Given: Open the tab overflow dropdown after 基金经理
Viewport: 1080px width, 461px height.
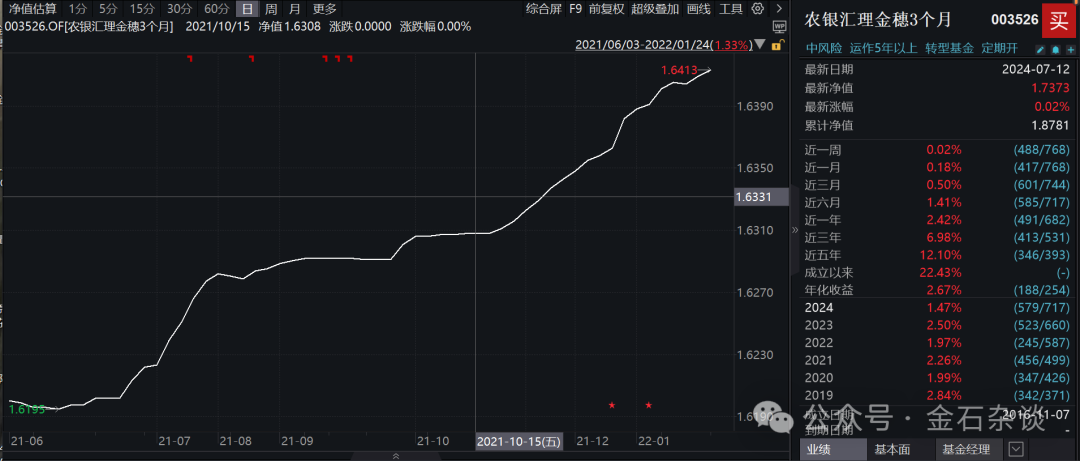Looking at the screenshot, I should [1015, 449].
